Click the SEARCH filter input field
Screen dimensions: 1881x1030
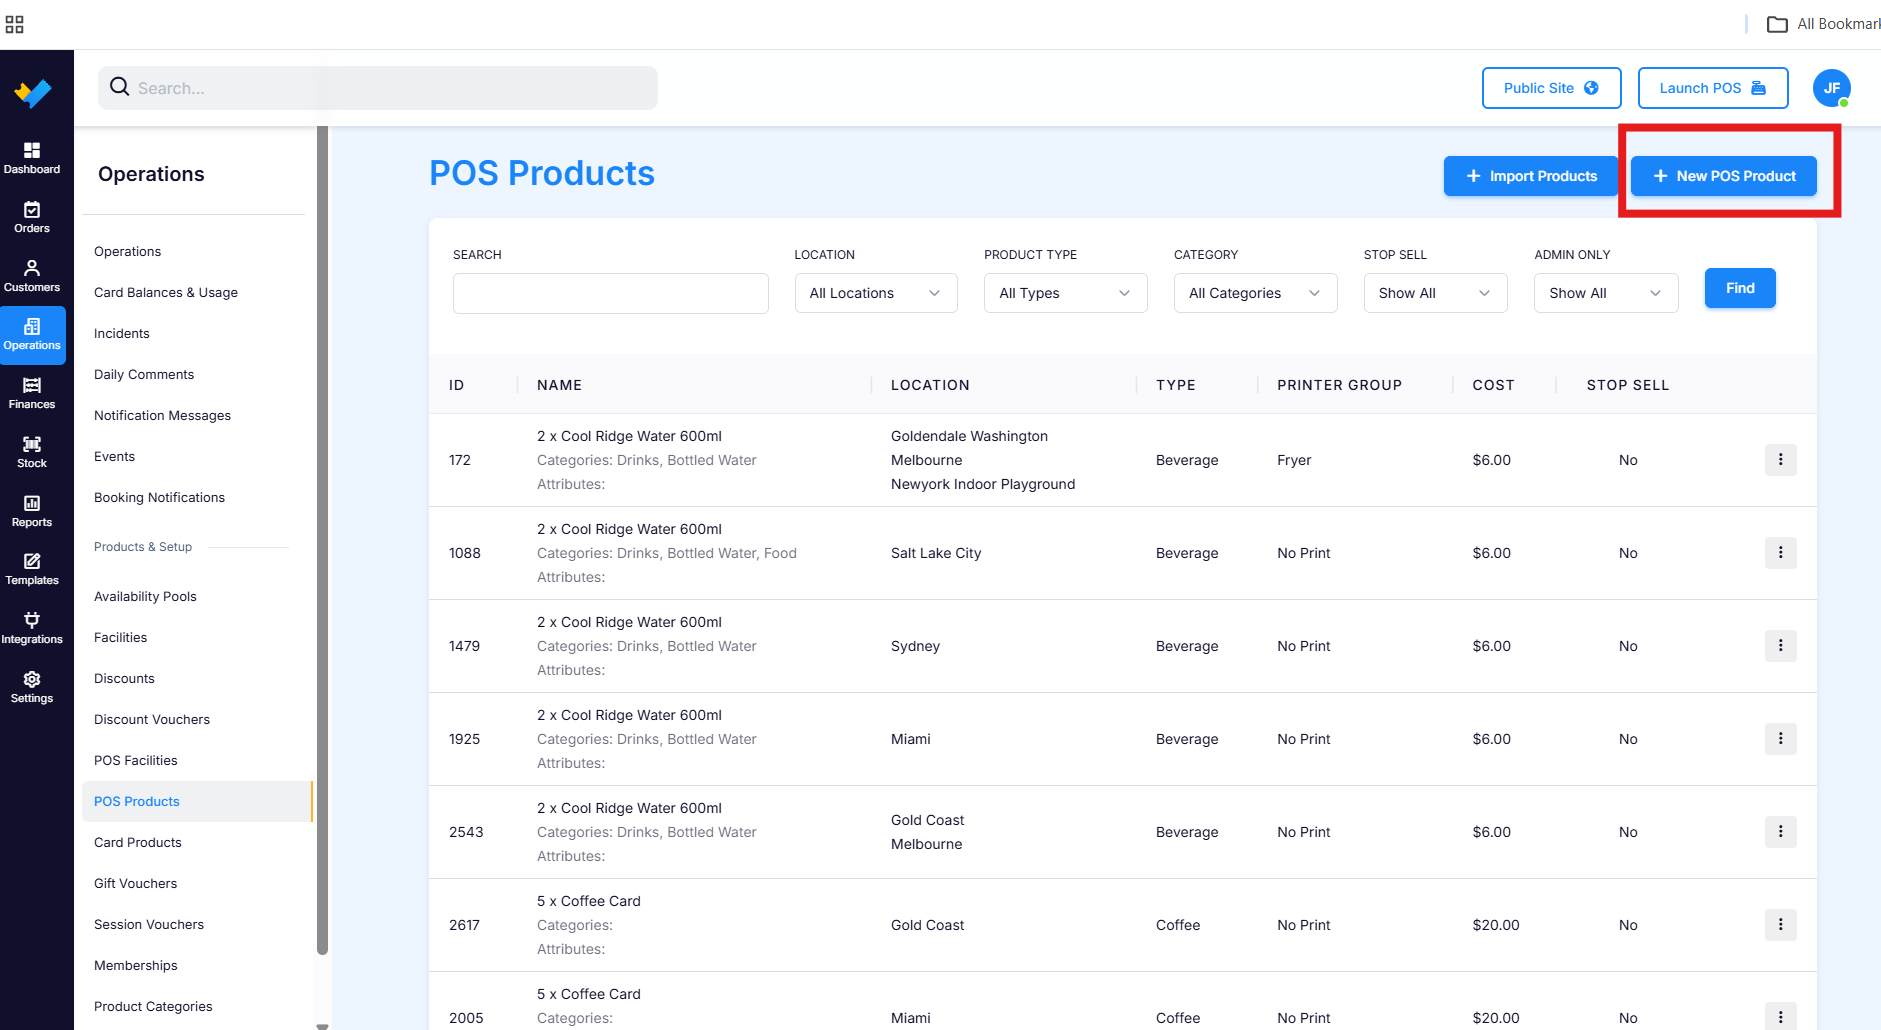pos(611,293)
